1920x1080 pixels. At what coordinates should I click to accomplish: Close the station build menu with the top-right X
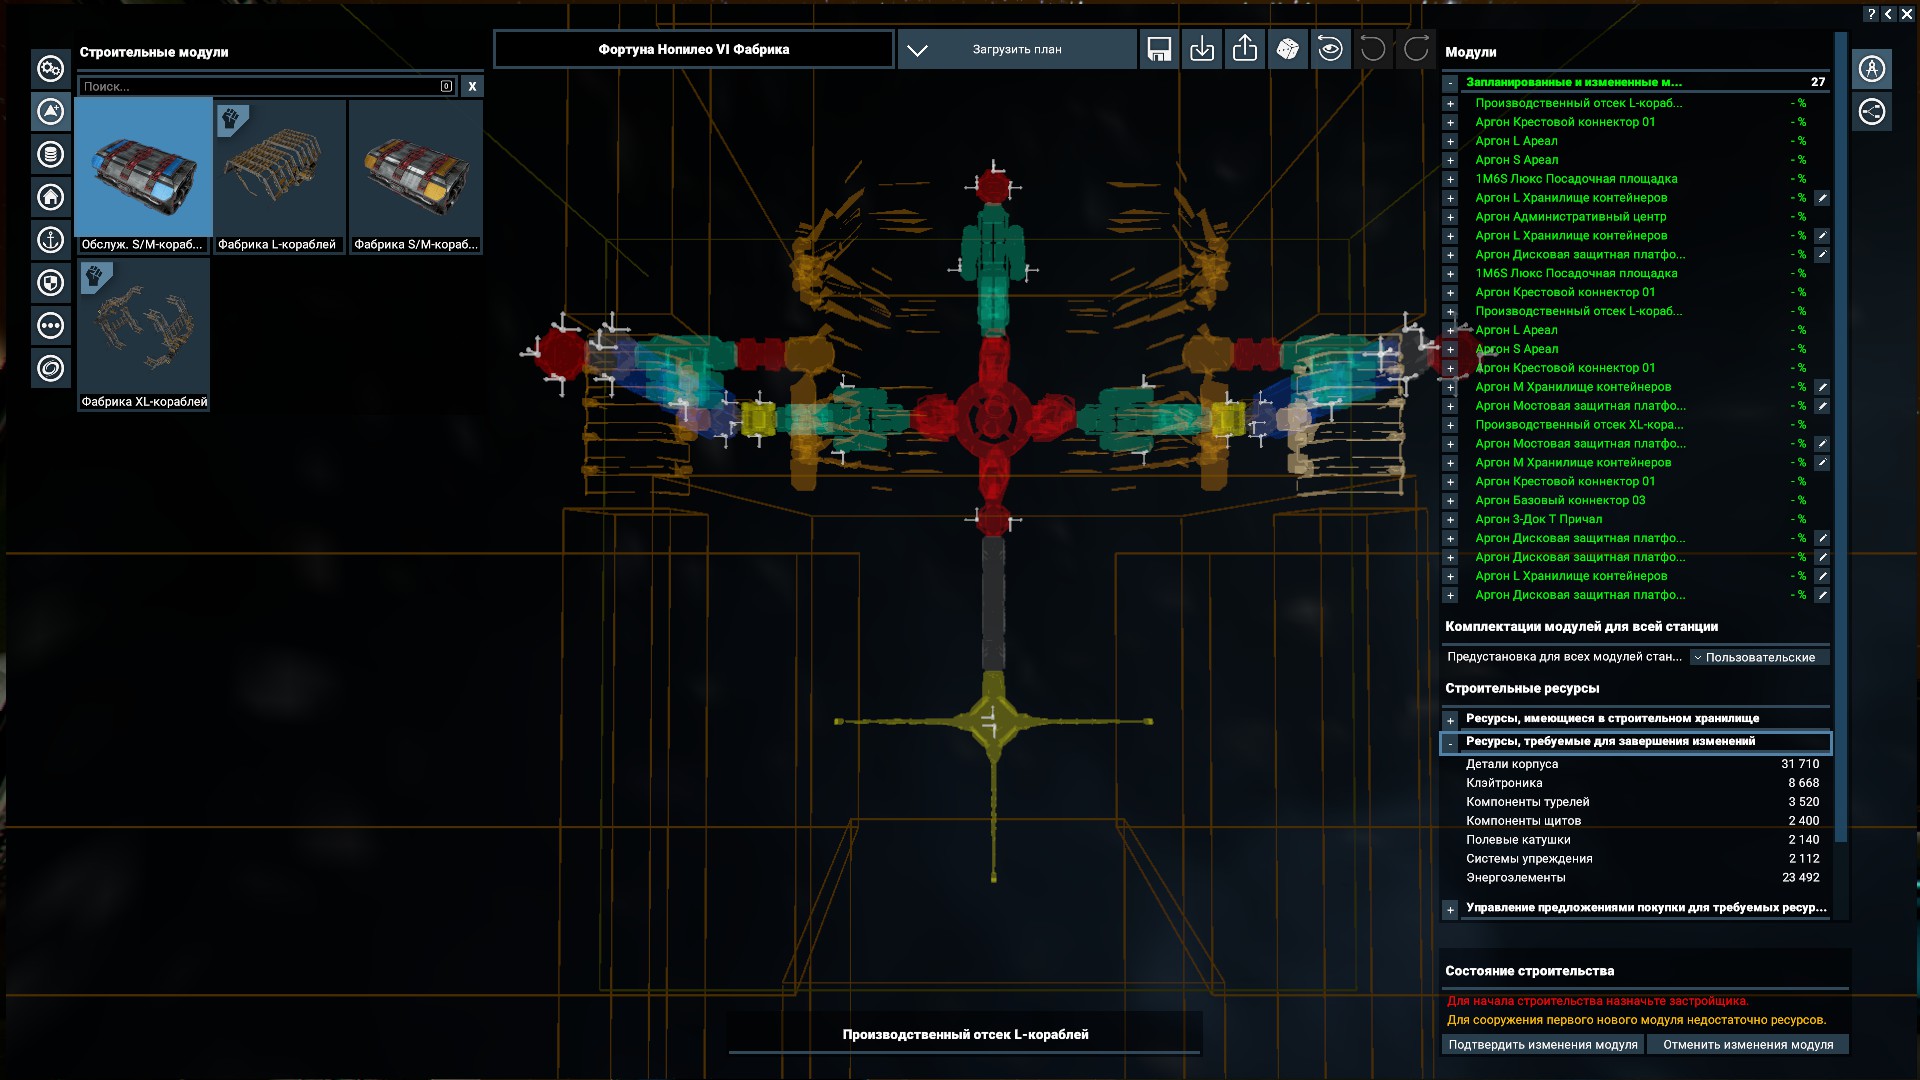point(1906,14)
